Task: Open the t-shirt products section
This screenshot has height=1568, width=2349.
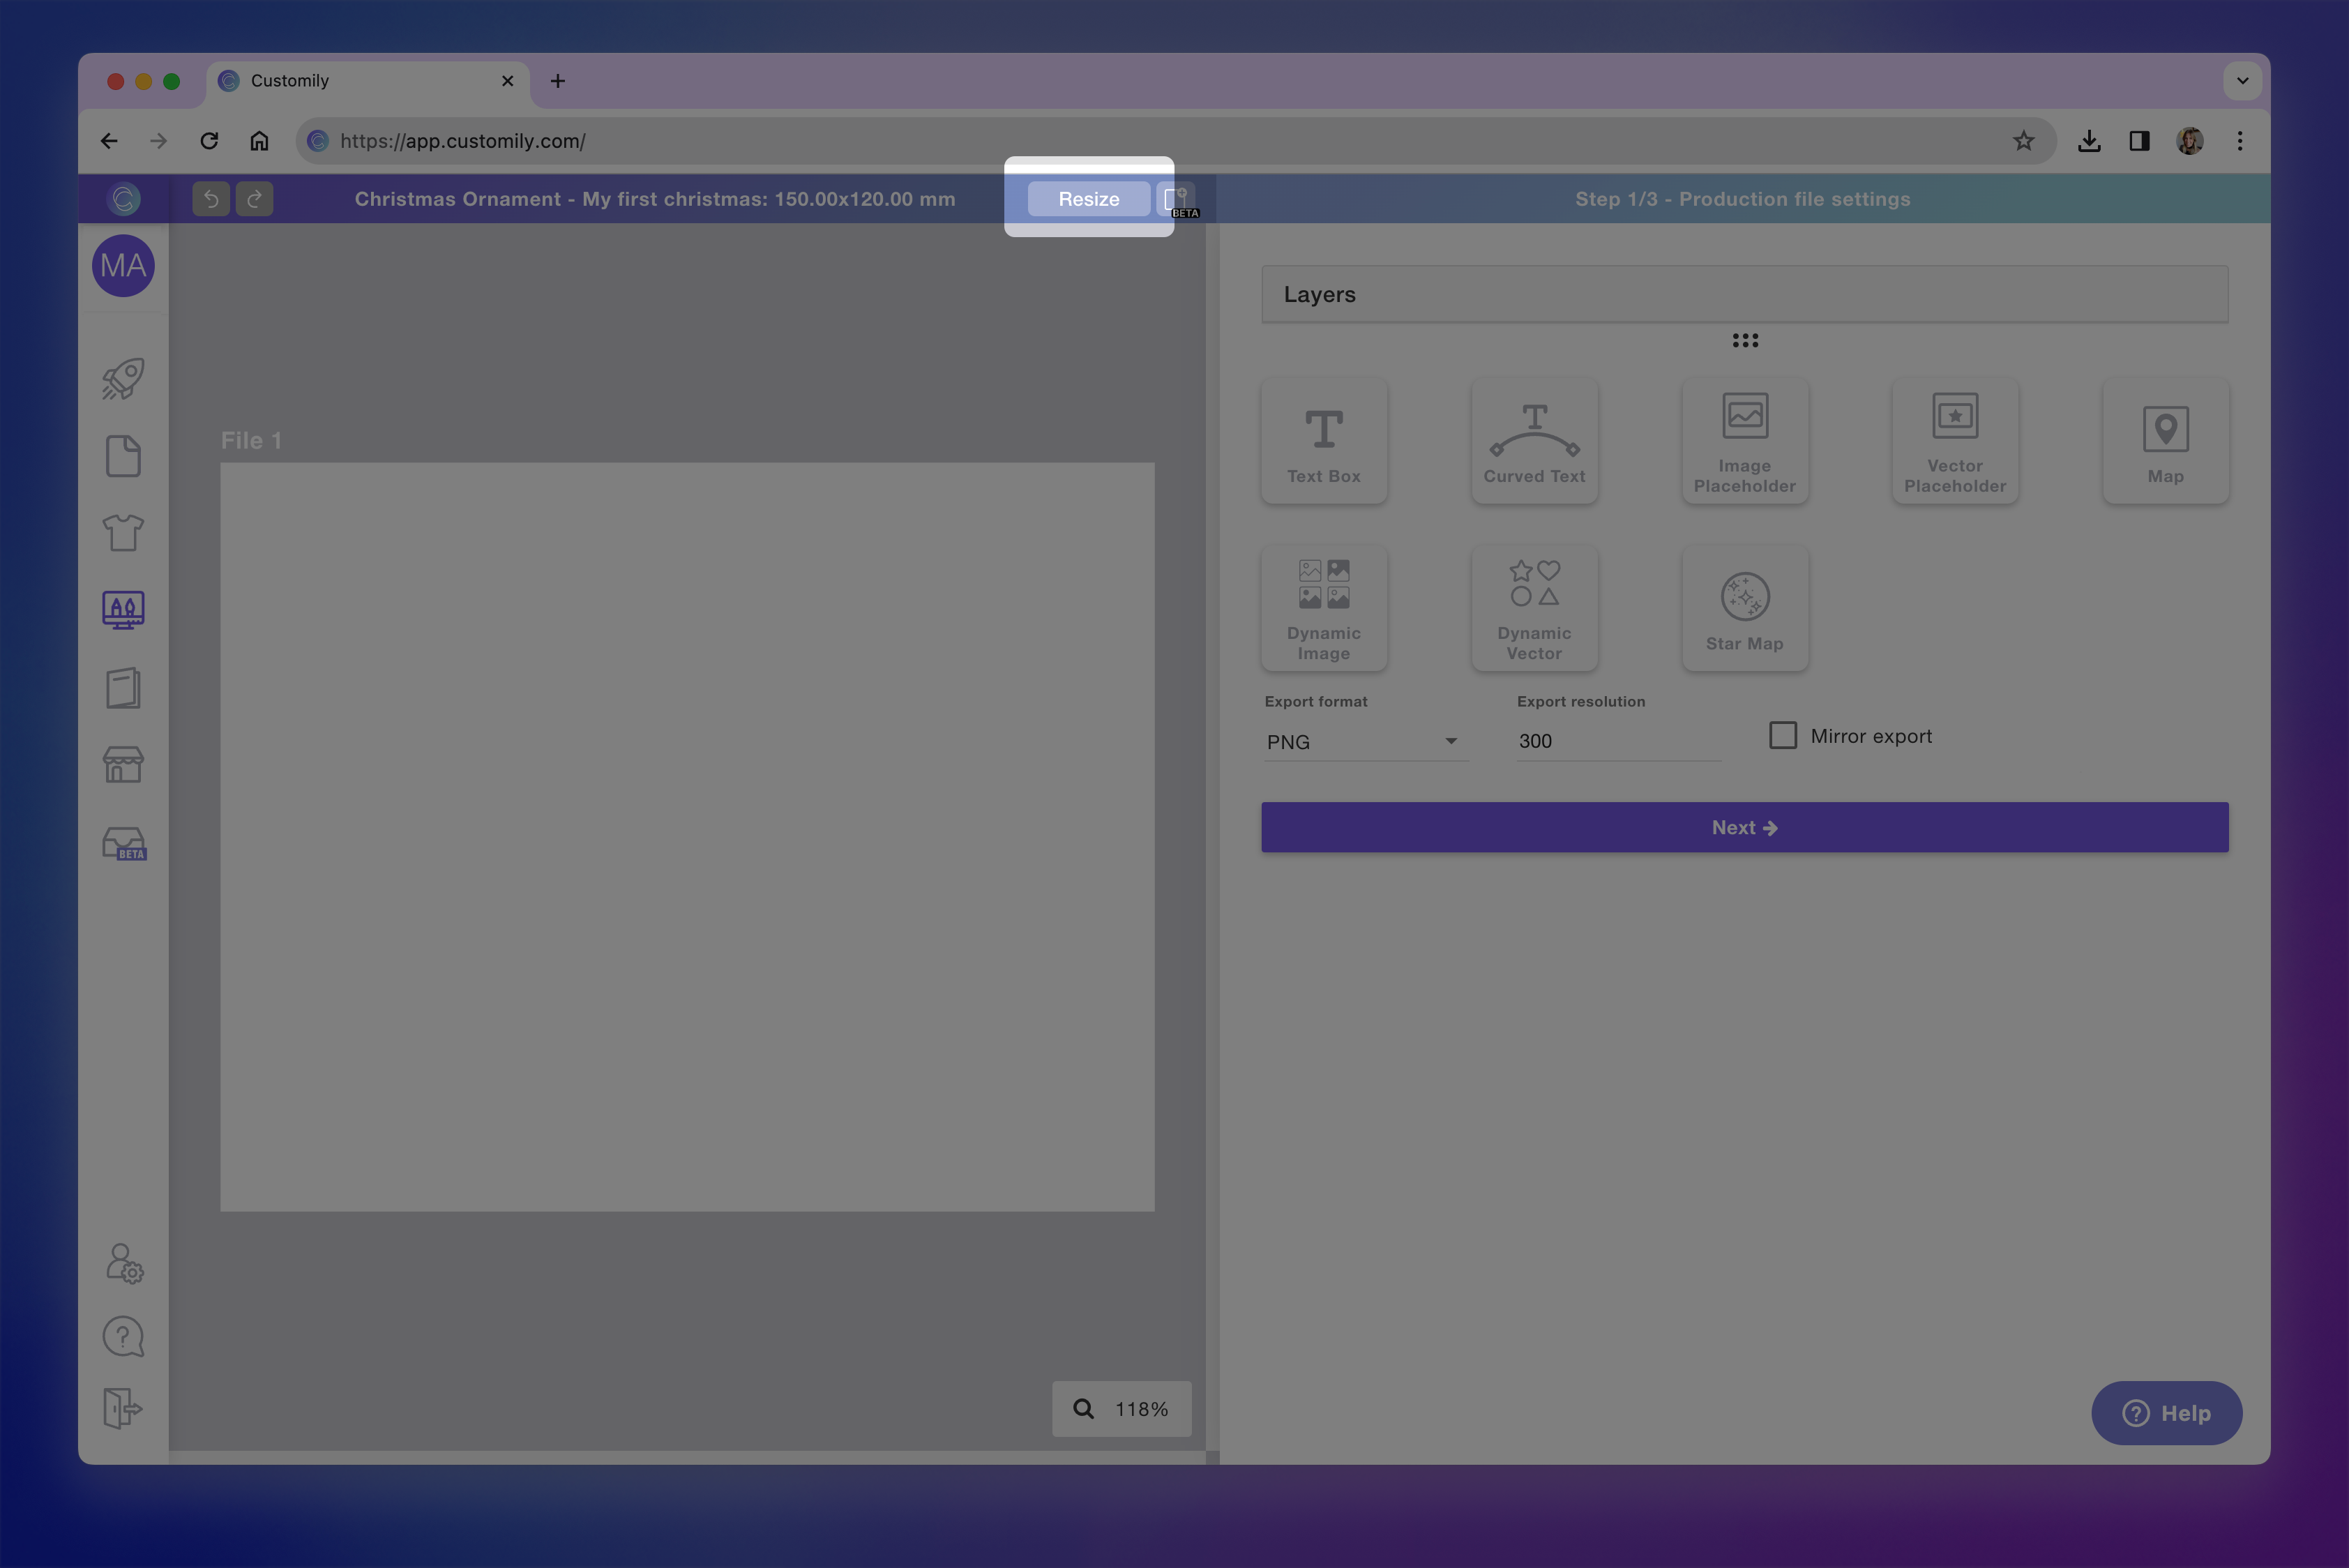Action: 122,533
